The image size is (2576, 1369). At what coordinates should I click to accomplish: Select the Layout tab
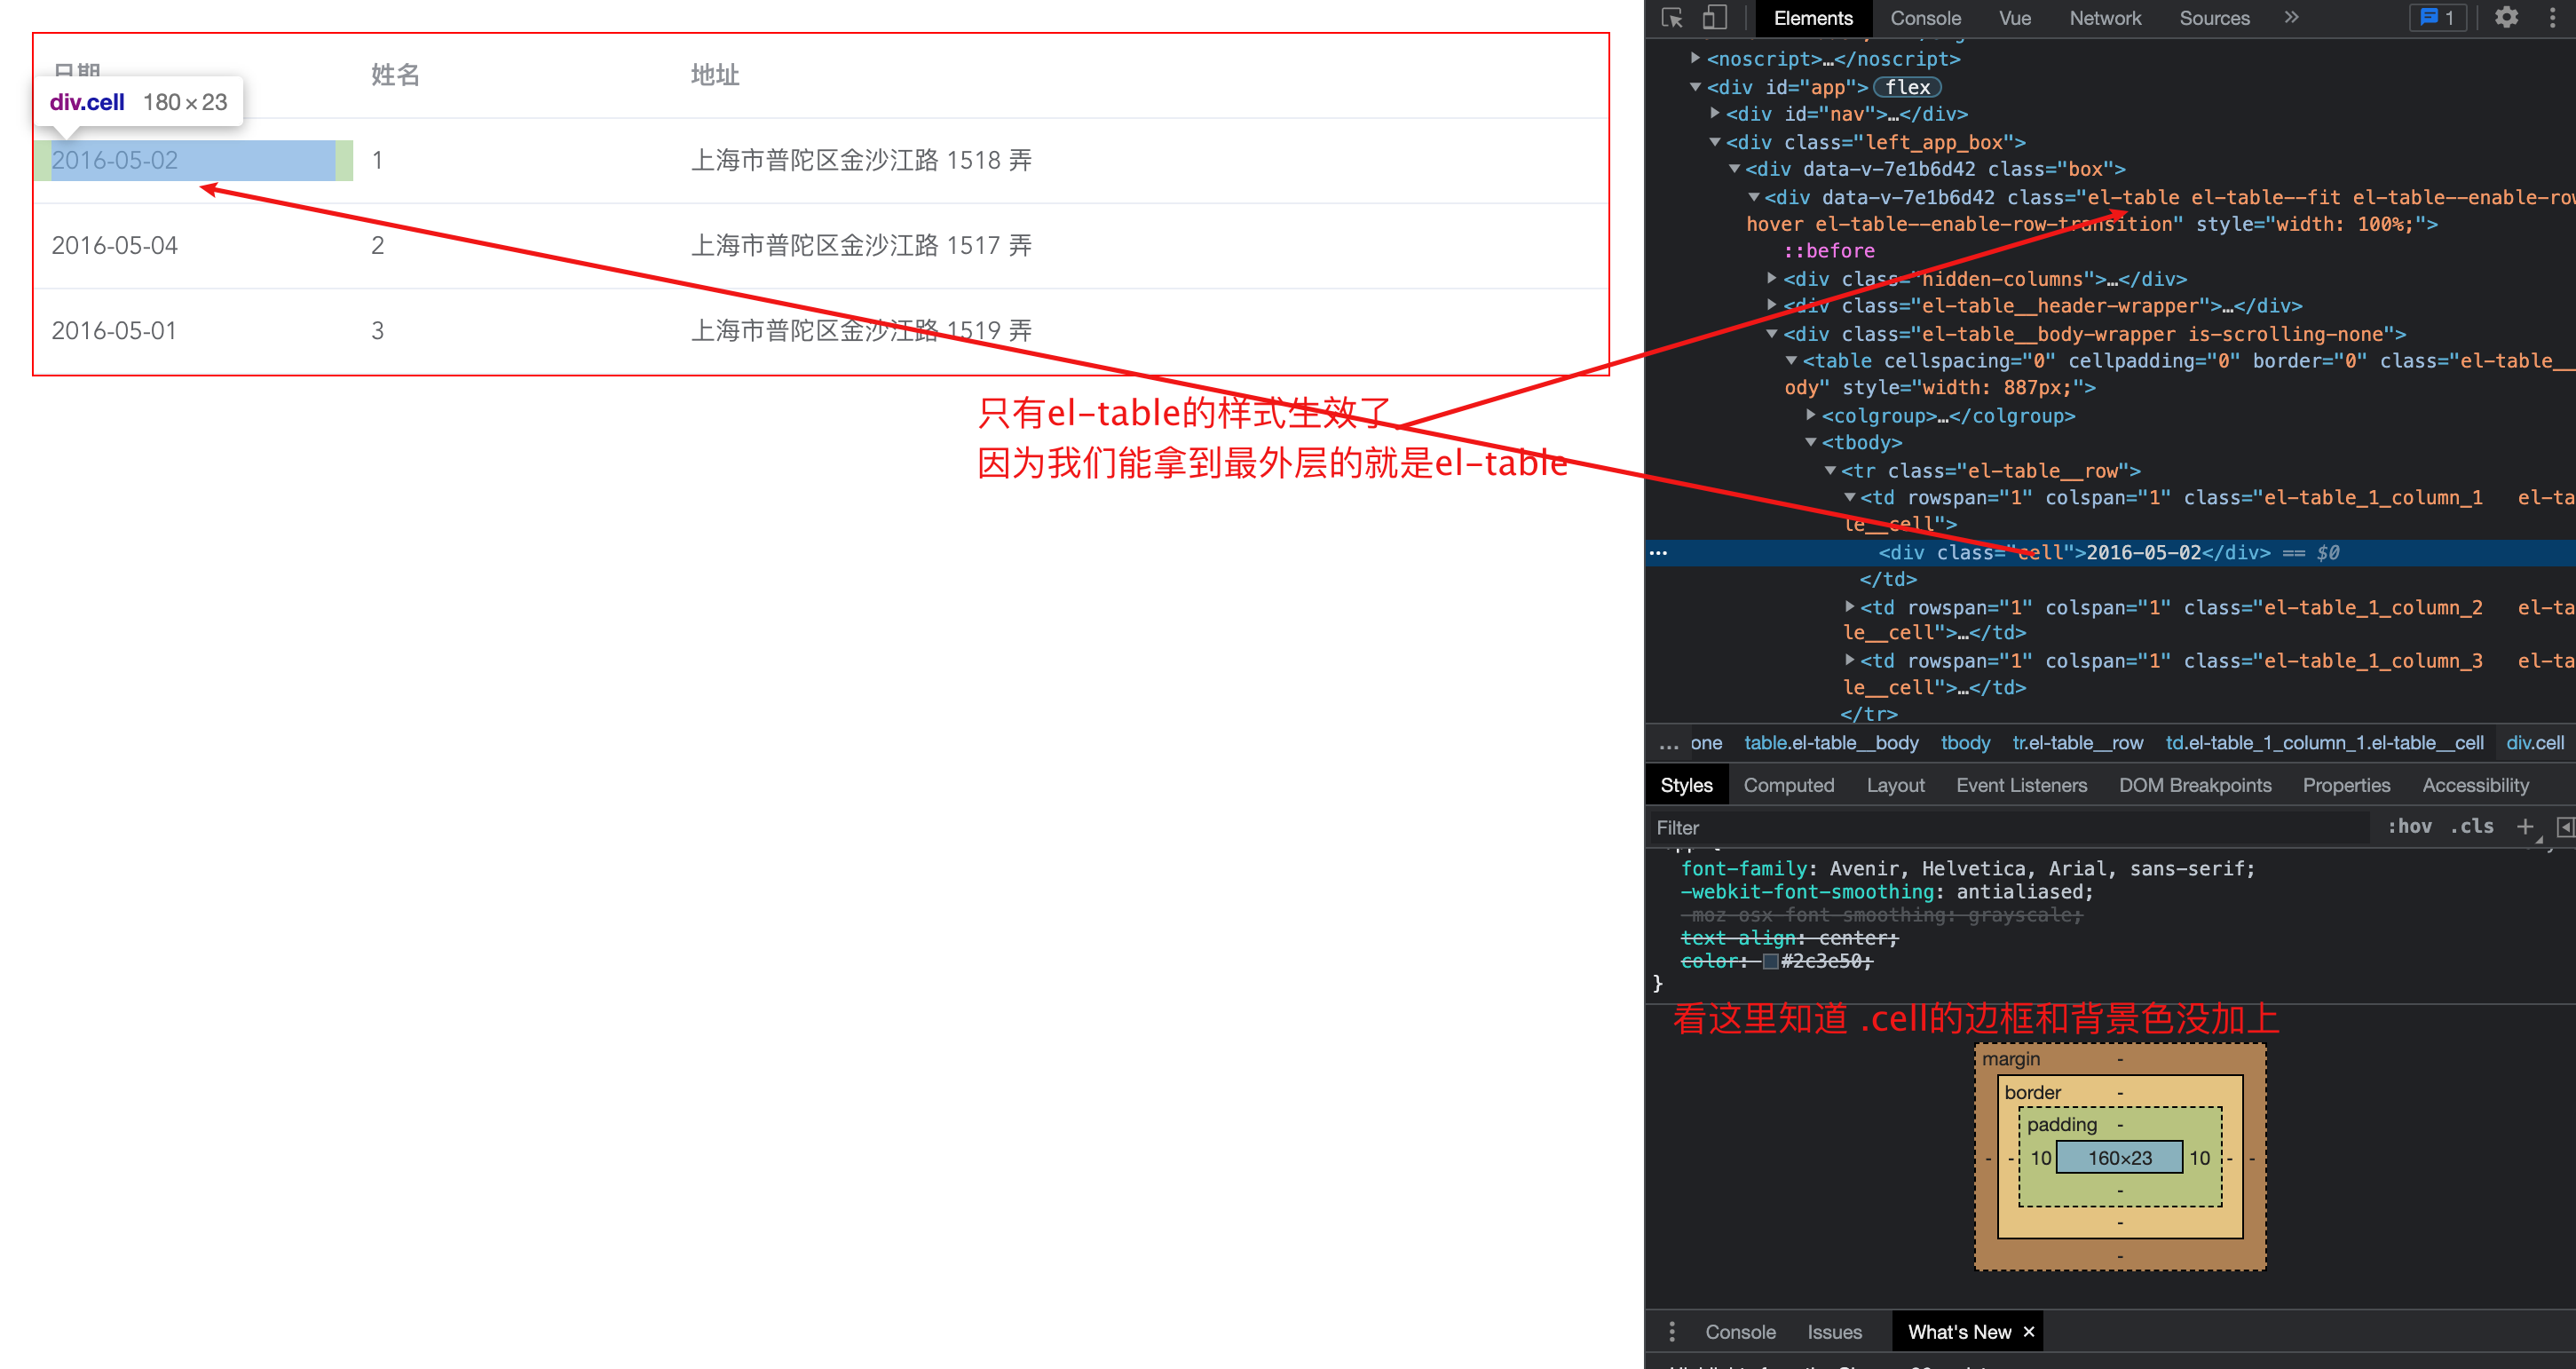pos(1895,785)
